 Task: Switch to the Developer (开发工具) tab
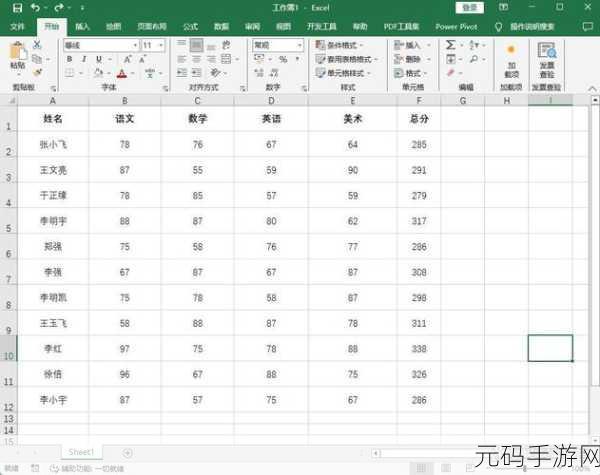tap(321, 26)
